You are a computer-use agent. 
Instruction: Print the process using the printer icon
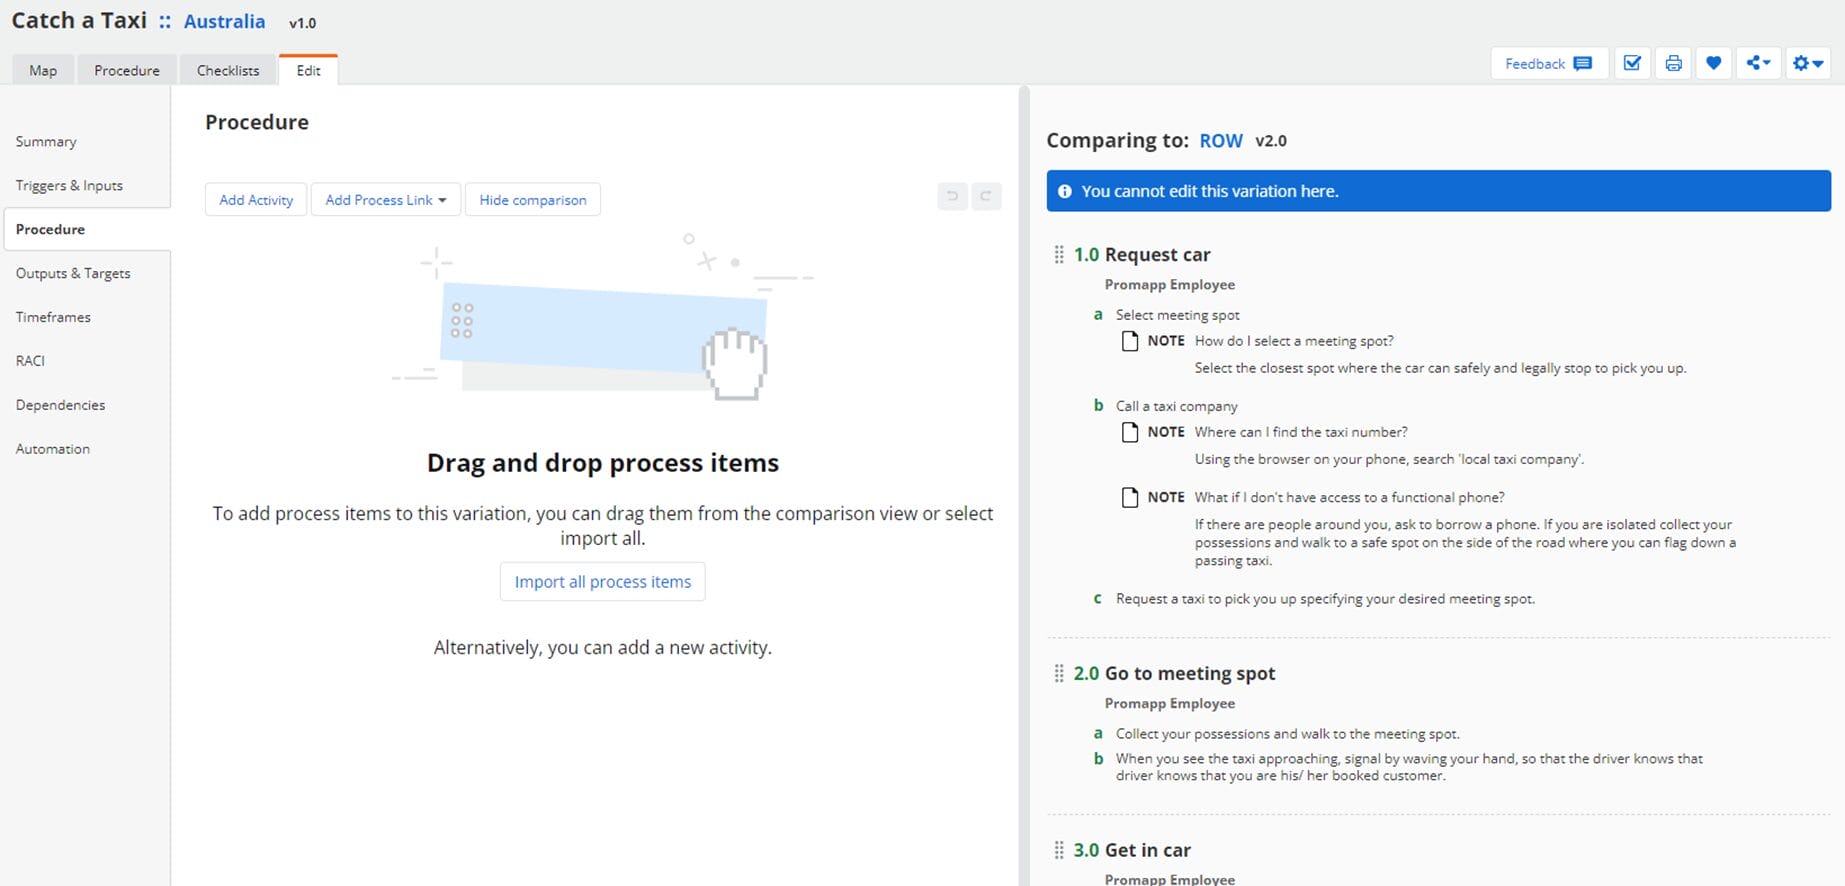(x=1673, y=64)
